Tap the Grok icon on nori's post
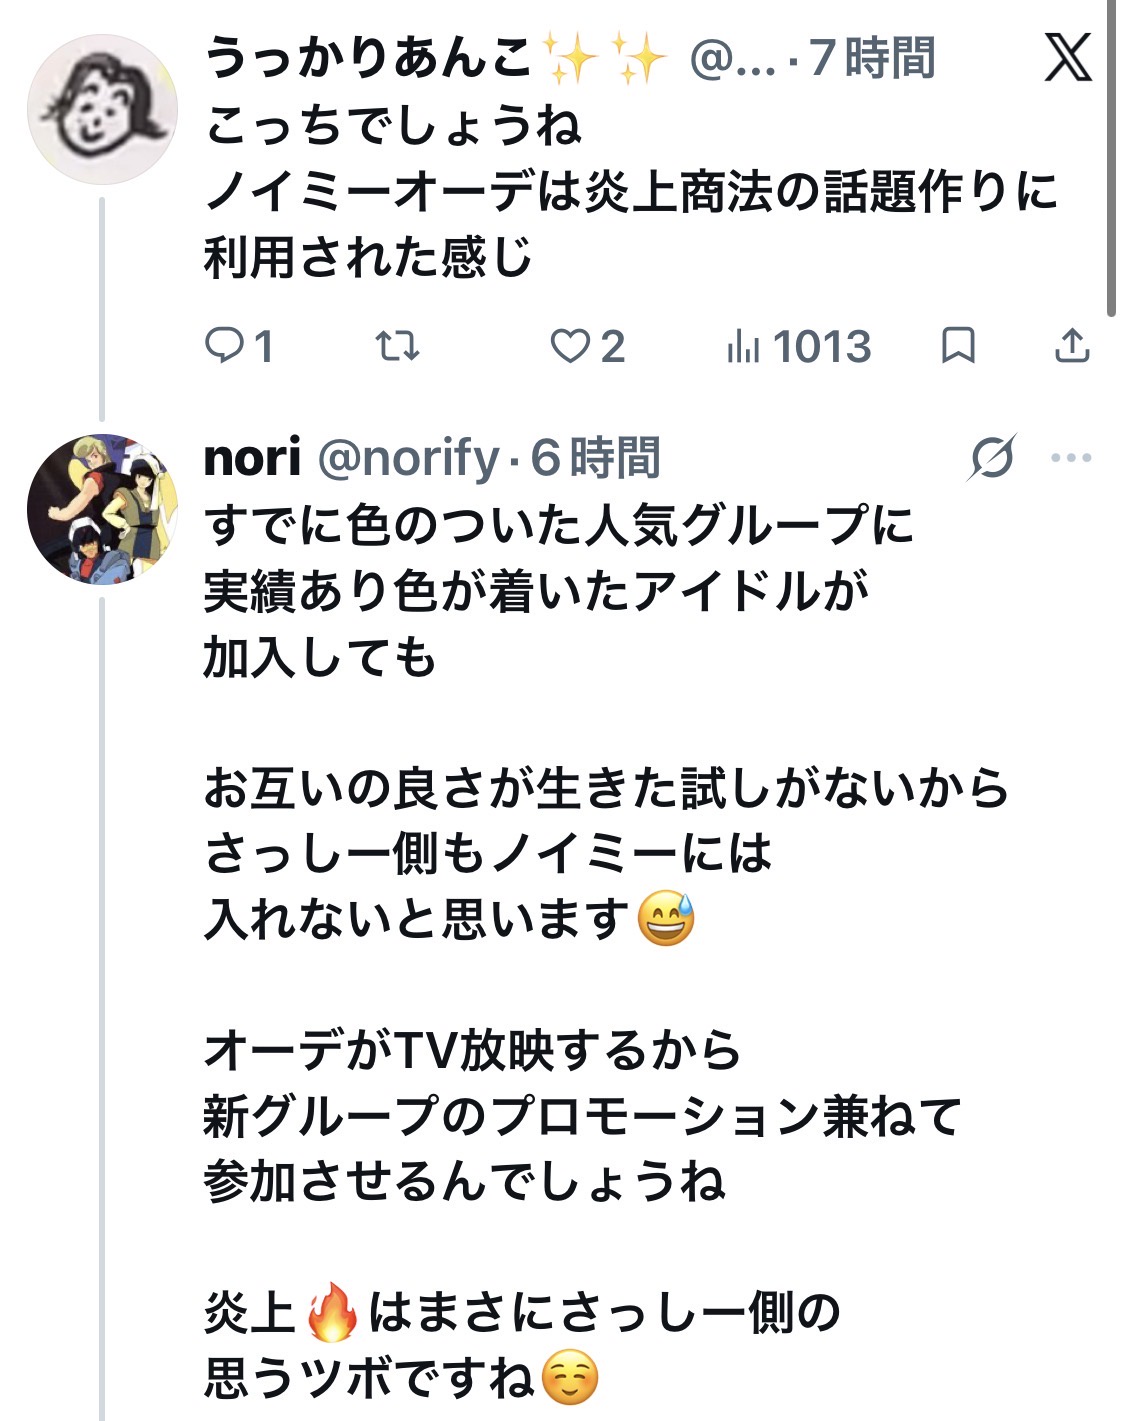1125x1421 pixels. pos(992,458)
